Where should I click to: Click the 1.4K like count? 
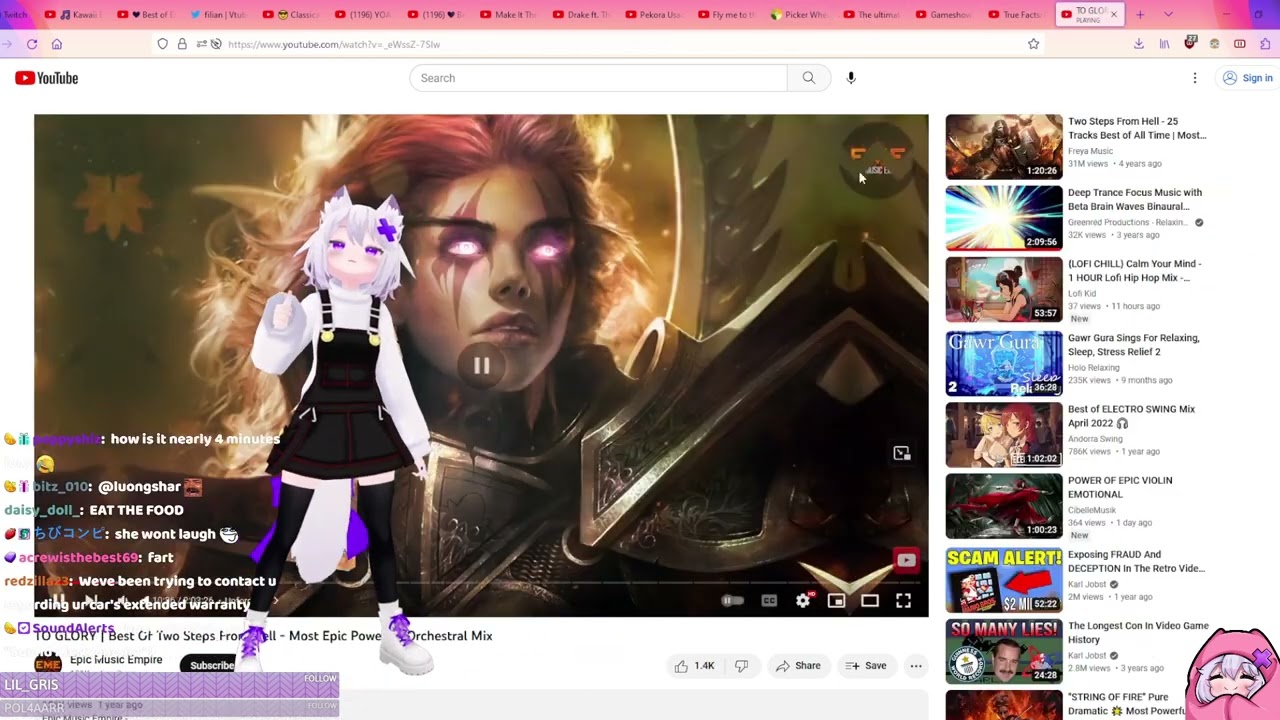704,666
